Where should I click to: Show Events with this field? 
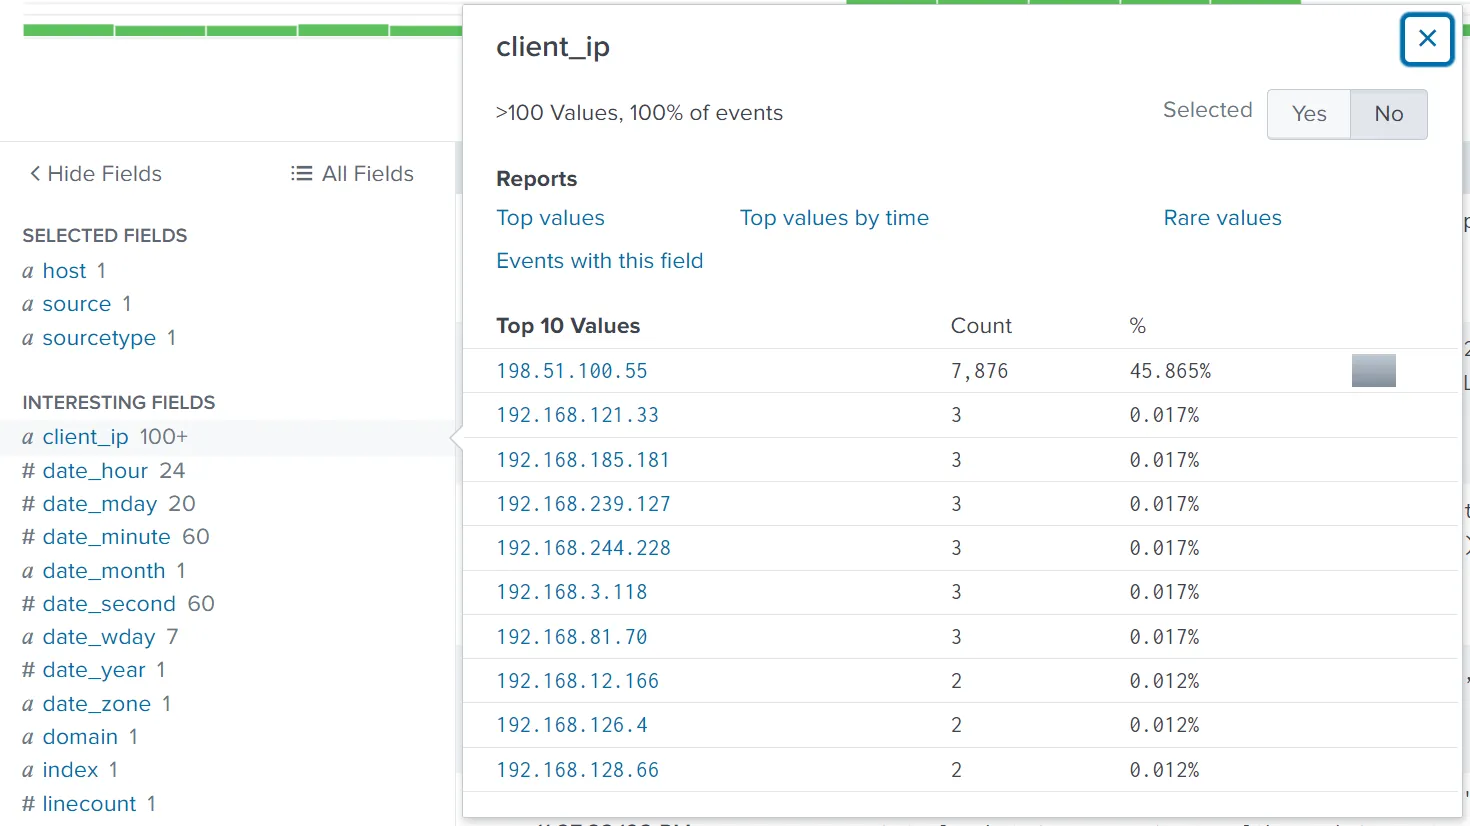pyautogui.click(x=599, y=261)
